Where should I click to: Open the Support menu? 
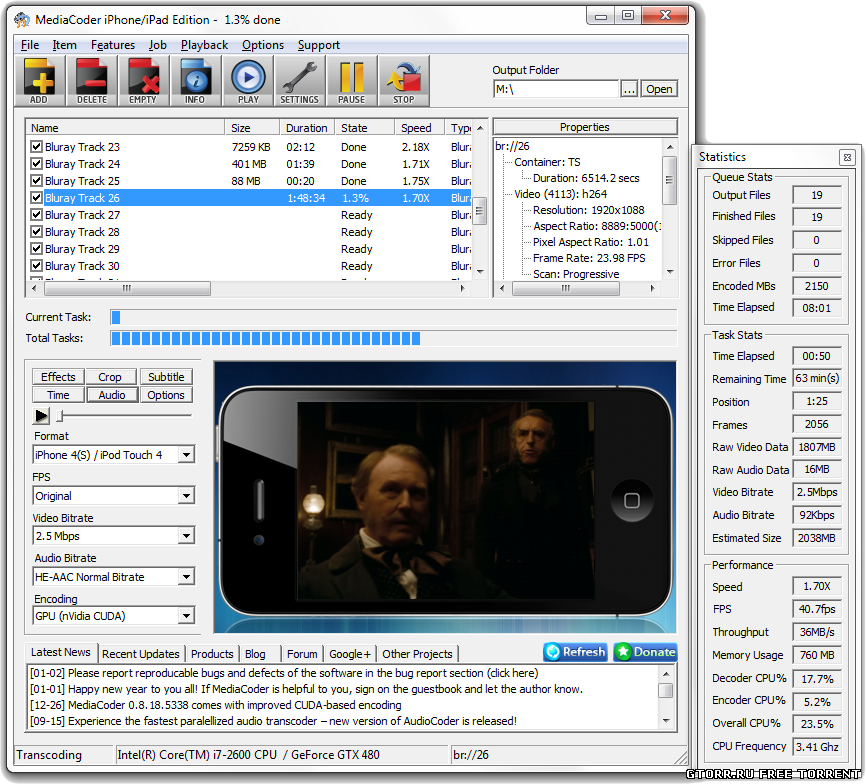[x=319, y=45]
